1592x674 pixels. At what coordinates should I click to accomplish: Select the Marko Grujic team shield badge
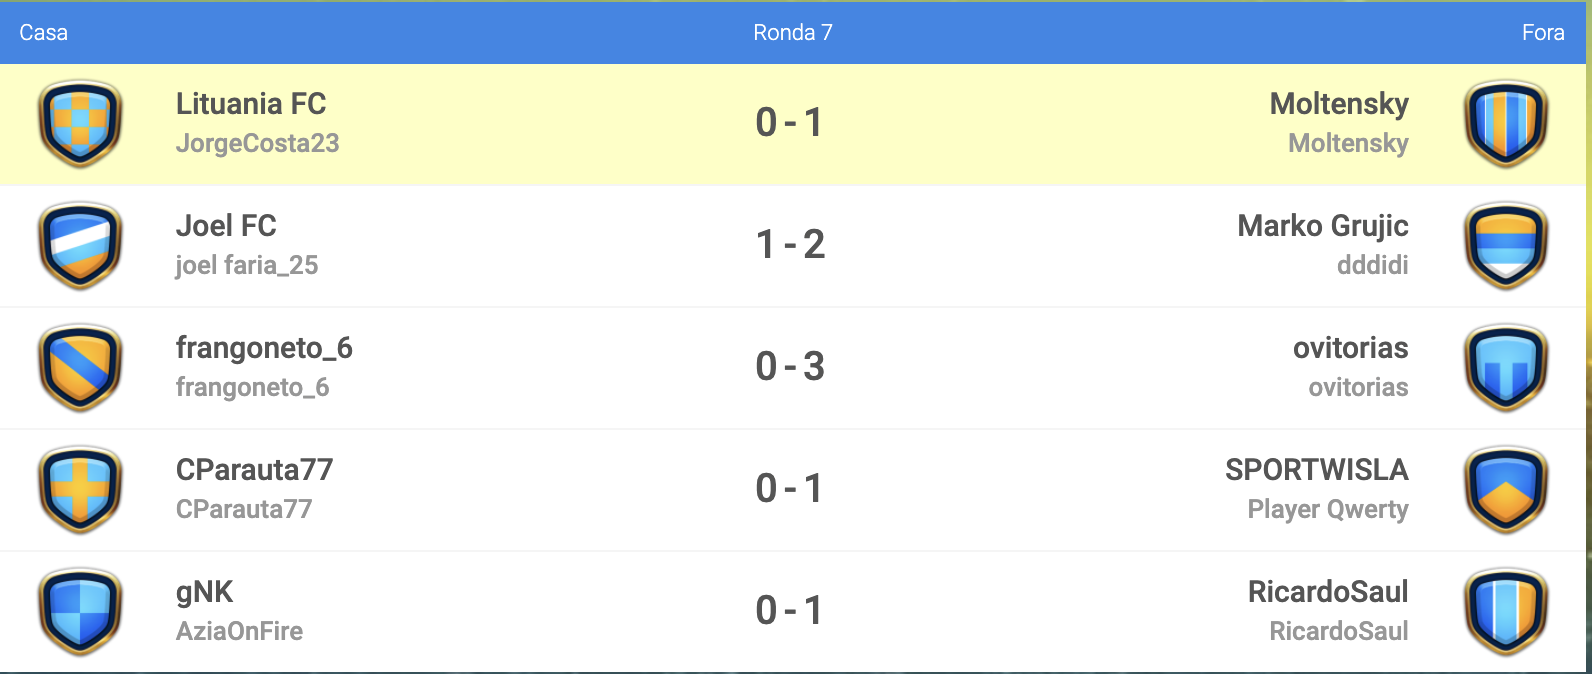(1505, 246)
